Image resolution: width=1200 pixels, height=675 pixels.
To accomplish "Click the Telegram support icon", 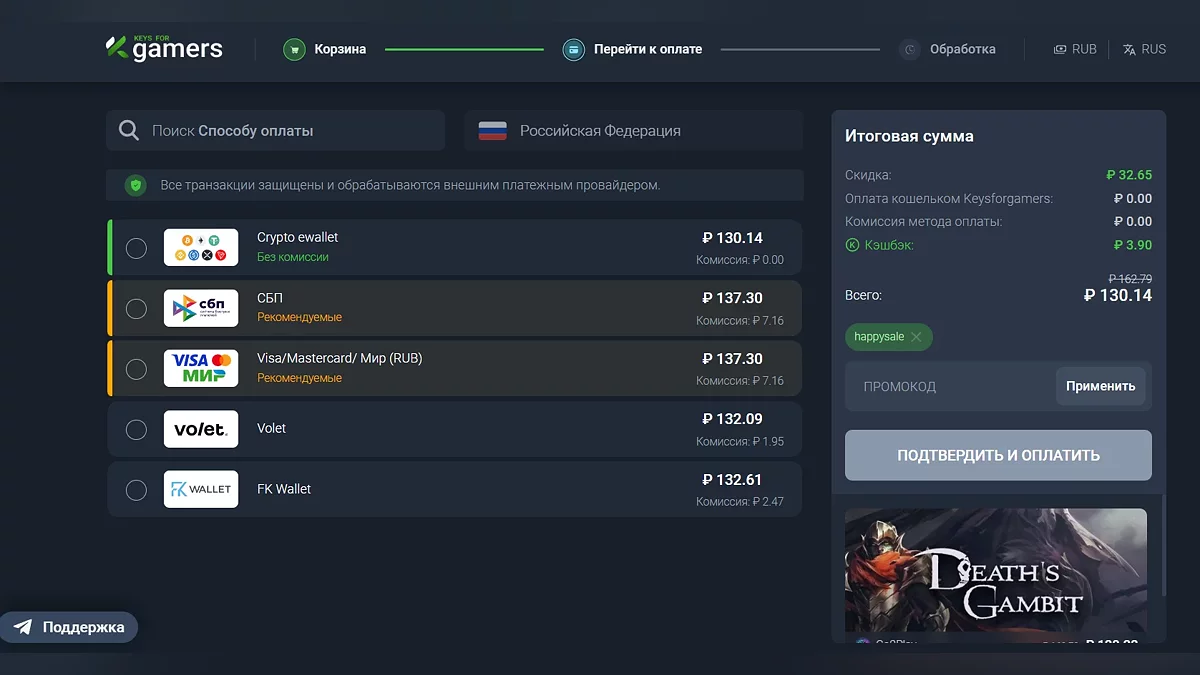I will pyautogui.click(x=23, y=628).
